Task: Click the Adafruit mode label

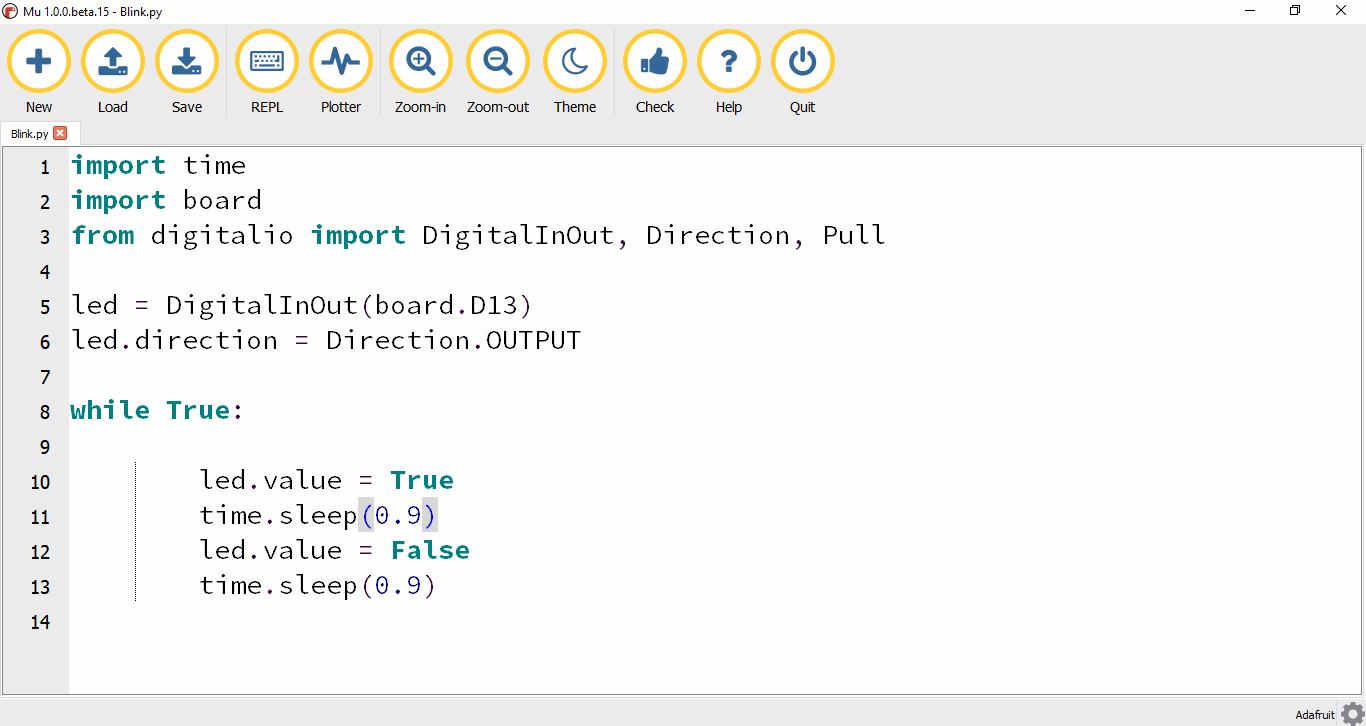Action: click(x=1313, y=714)
